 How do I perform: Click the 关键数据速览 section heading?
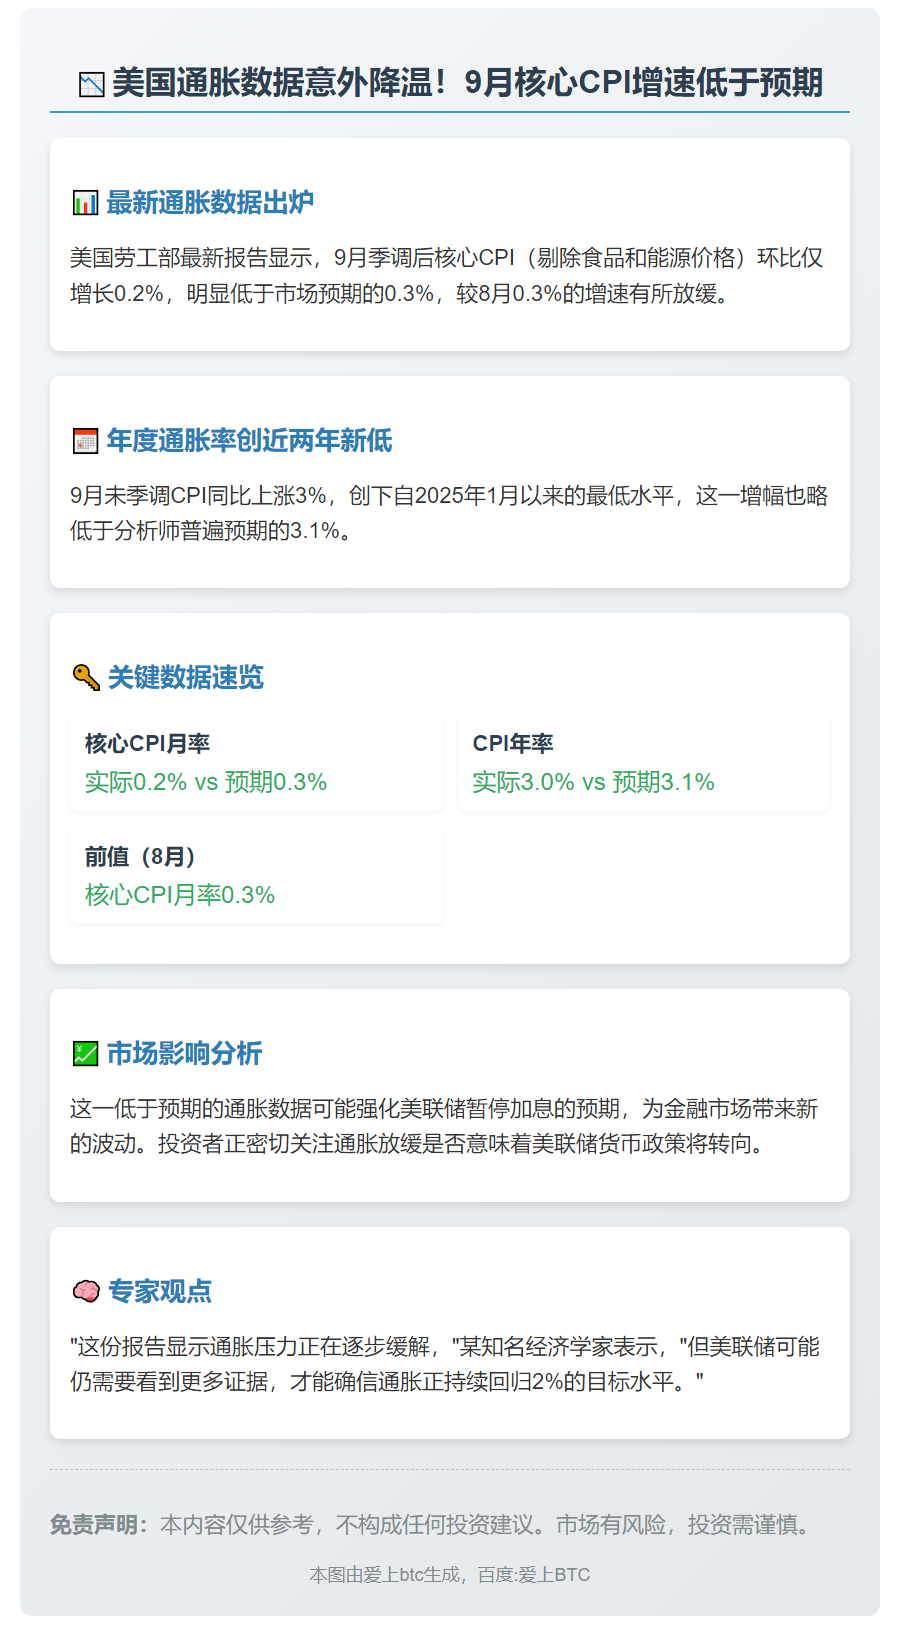(185, 678)
